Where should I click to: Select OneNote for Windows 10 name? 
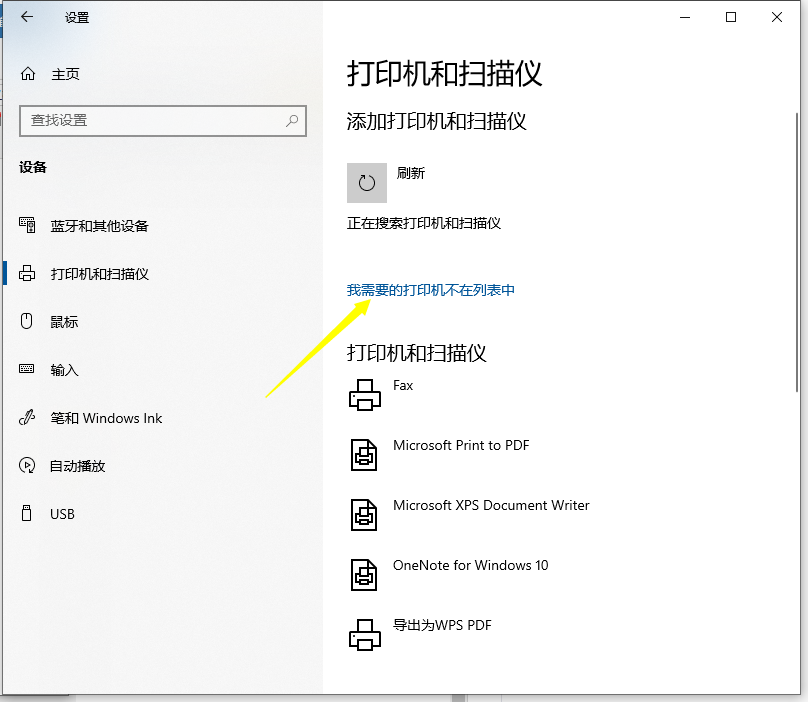pos(470,565)
